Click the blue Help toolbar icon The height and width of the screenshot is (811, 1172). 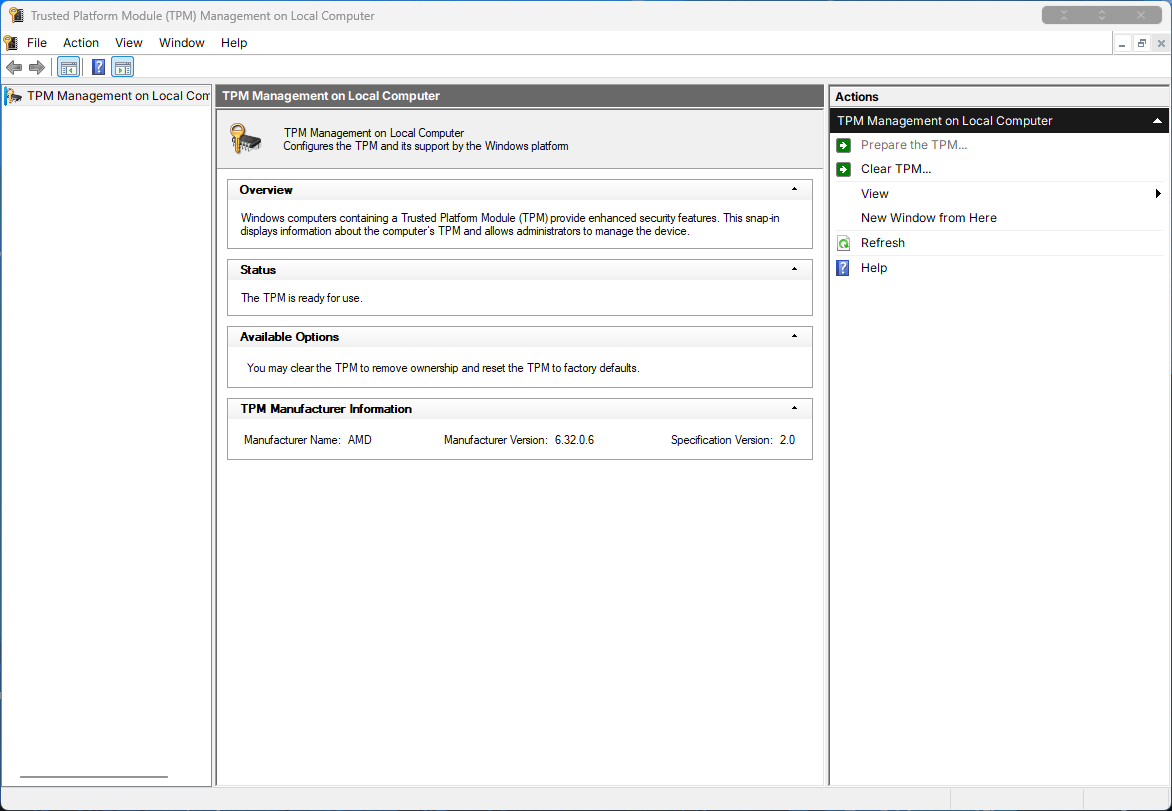click(x=98, y=67)
